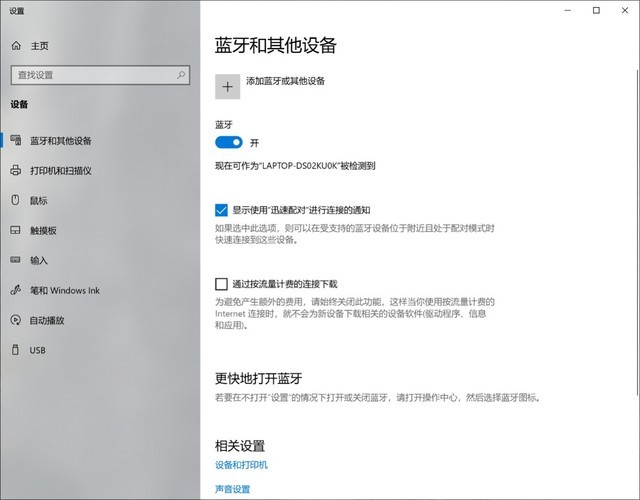Screen dimensions: 640x500
Task: Click the printer icon in sidebar
Action: (16, 170)
